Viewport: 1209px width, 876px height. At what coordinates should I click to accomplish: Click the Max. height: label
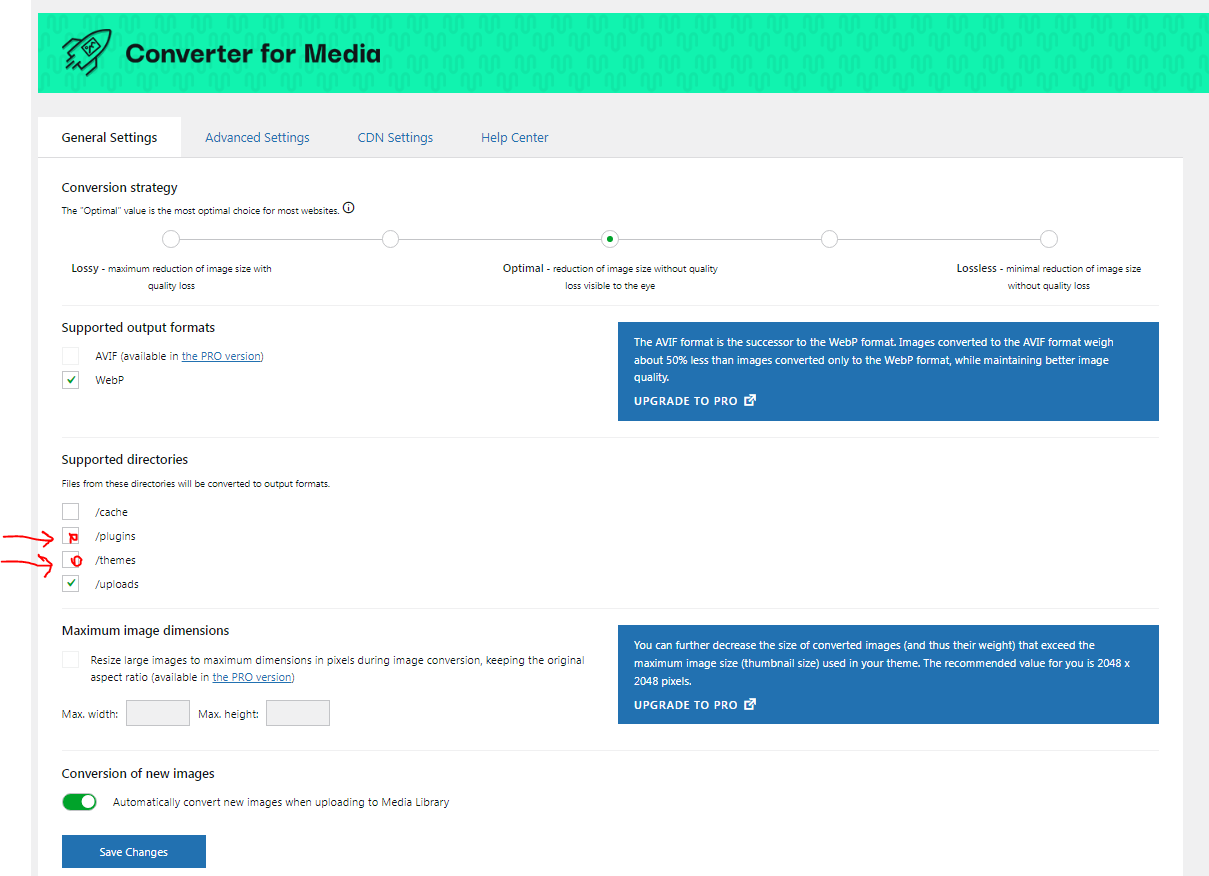[228, 714]
